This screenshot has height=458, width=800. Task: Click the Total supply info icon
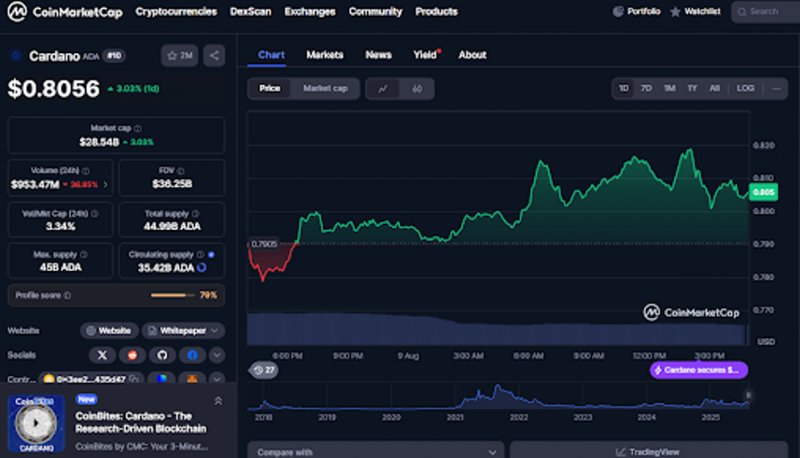195,214
